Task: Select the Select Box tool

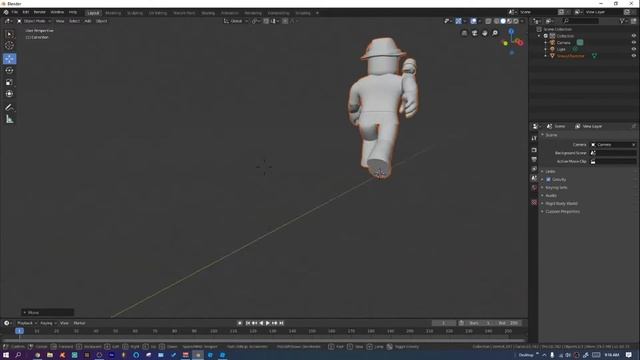Action: click(x=9, y=34)
